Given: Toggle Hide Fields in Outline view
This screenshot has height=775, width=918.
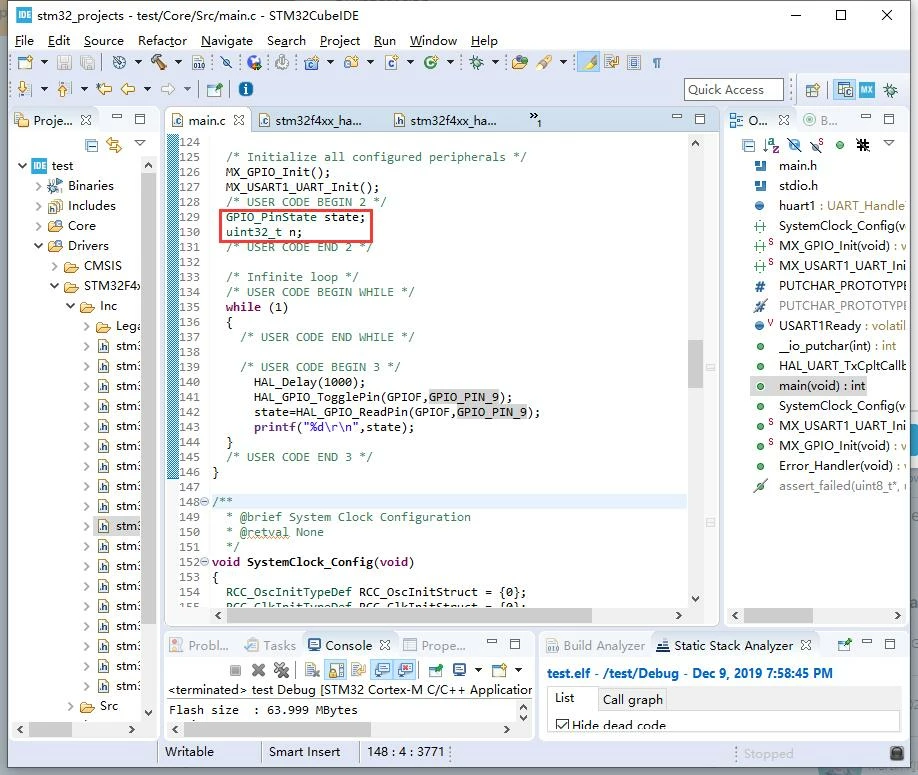Looking at the screenshot, I should pos(794,145).
